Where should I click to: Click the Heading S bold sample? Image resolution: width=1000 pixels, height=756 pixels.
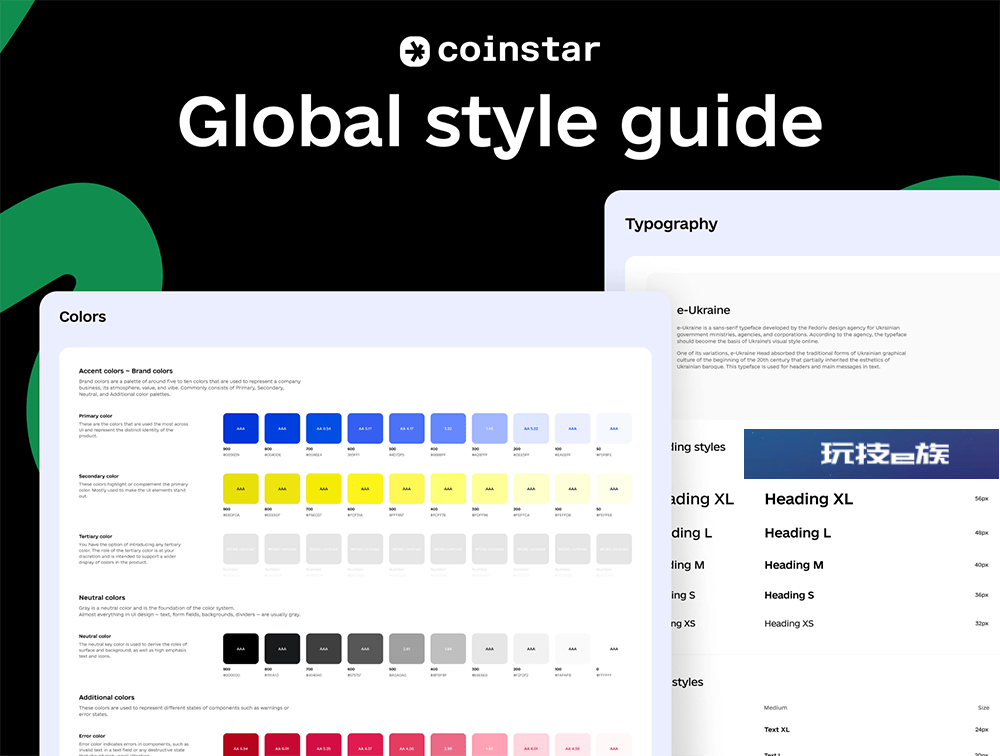790,595
